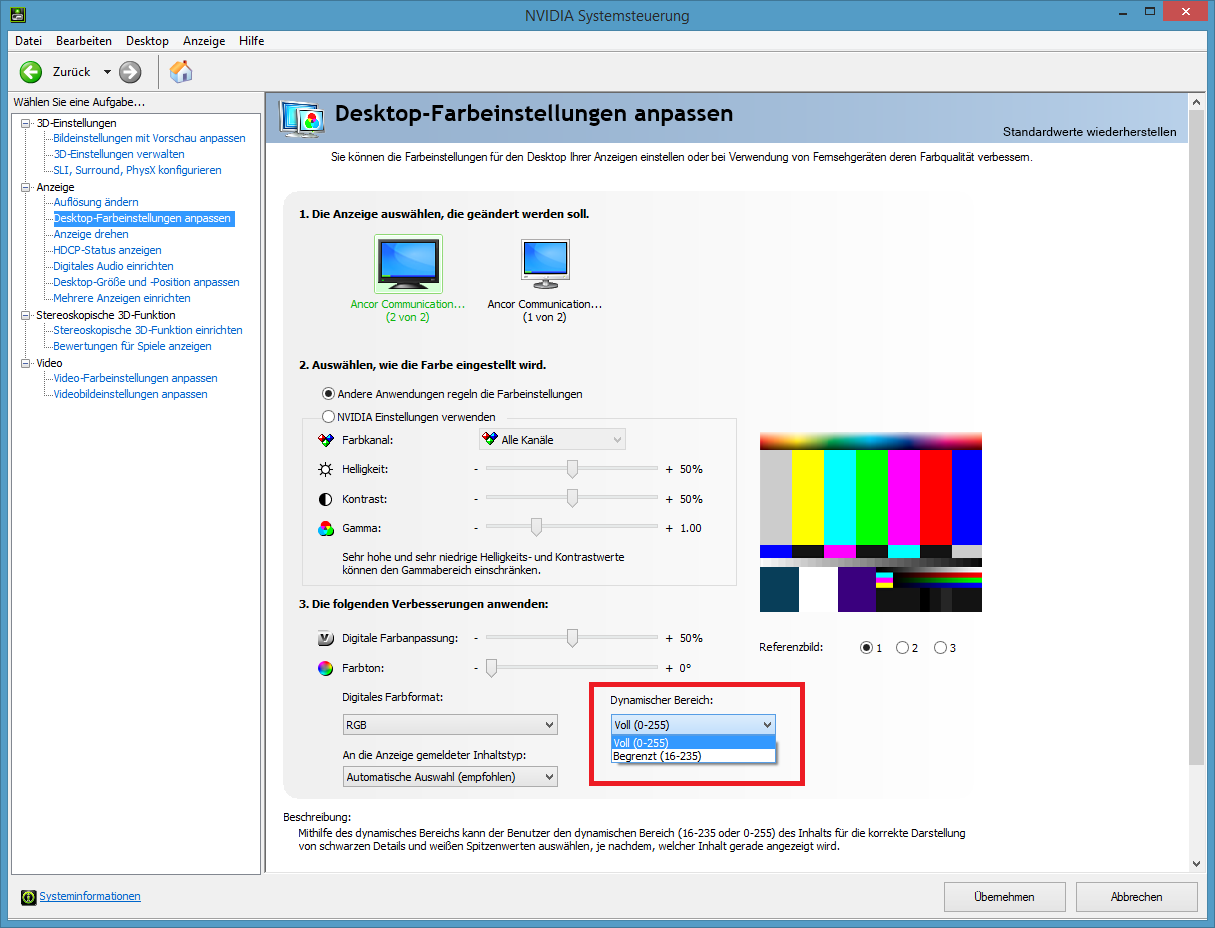
Task: Click the forward arrow navigation icon
Action: tap(130, 72)
